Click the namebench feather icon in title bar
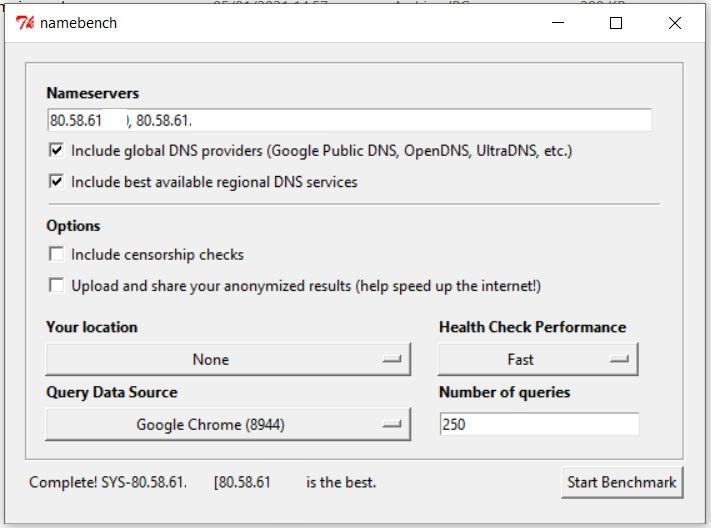This screenshot has height=528, width=711. (25, 23)
